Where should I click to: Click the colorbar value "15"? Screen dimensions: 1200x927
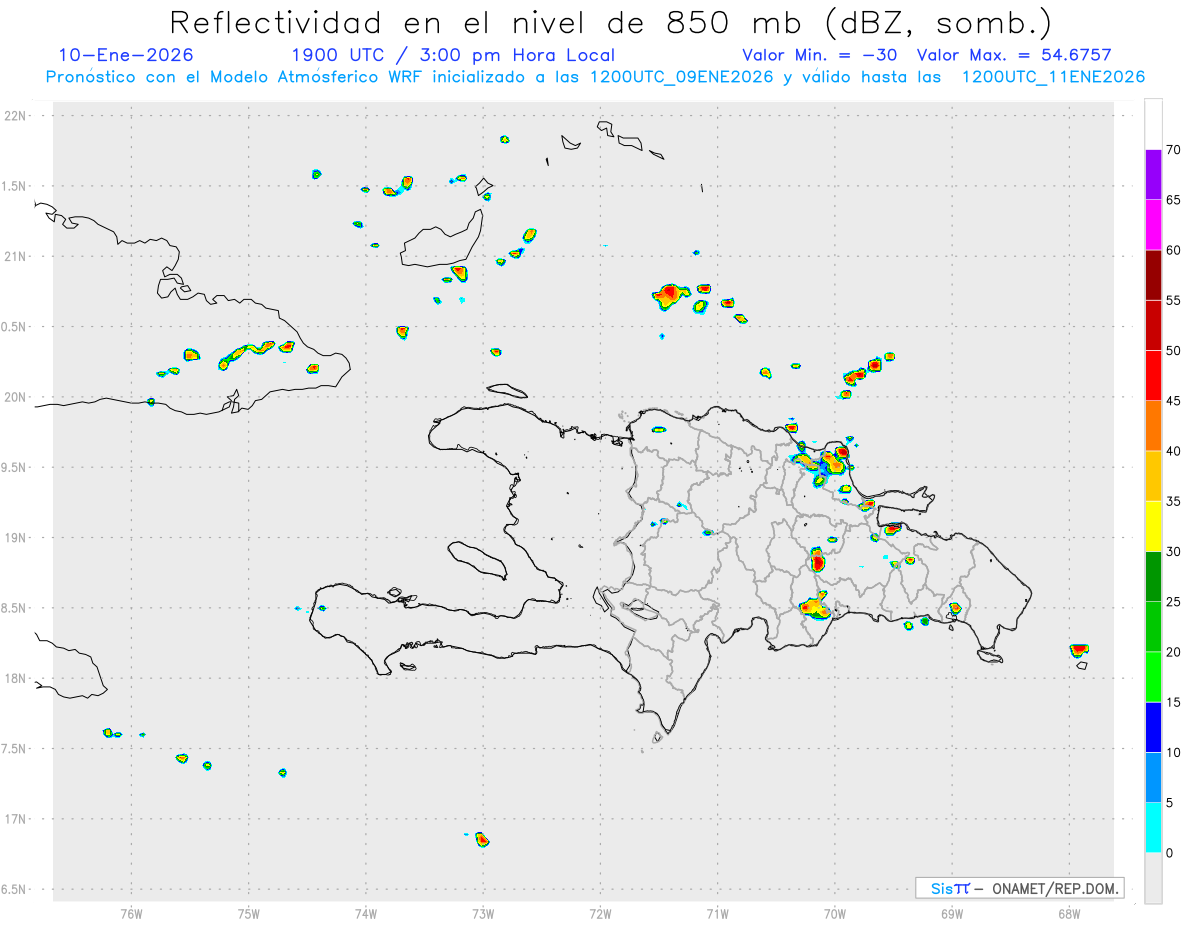(1173, 702)
